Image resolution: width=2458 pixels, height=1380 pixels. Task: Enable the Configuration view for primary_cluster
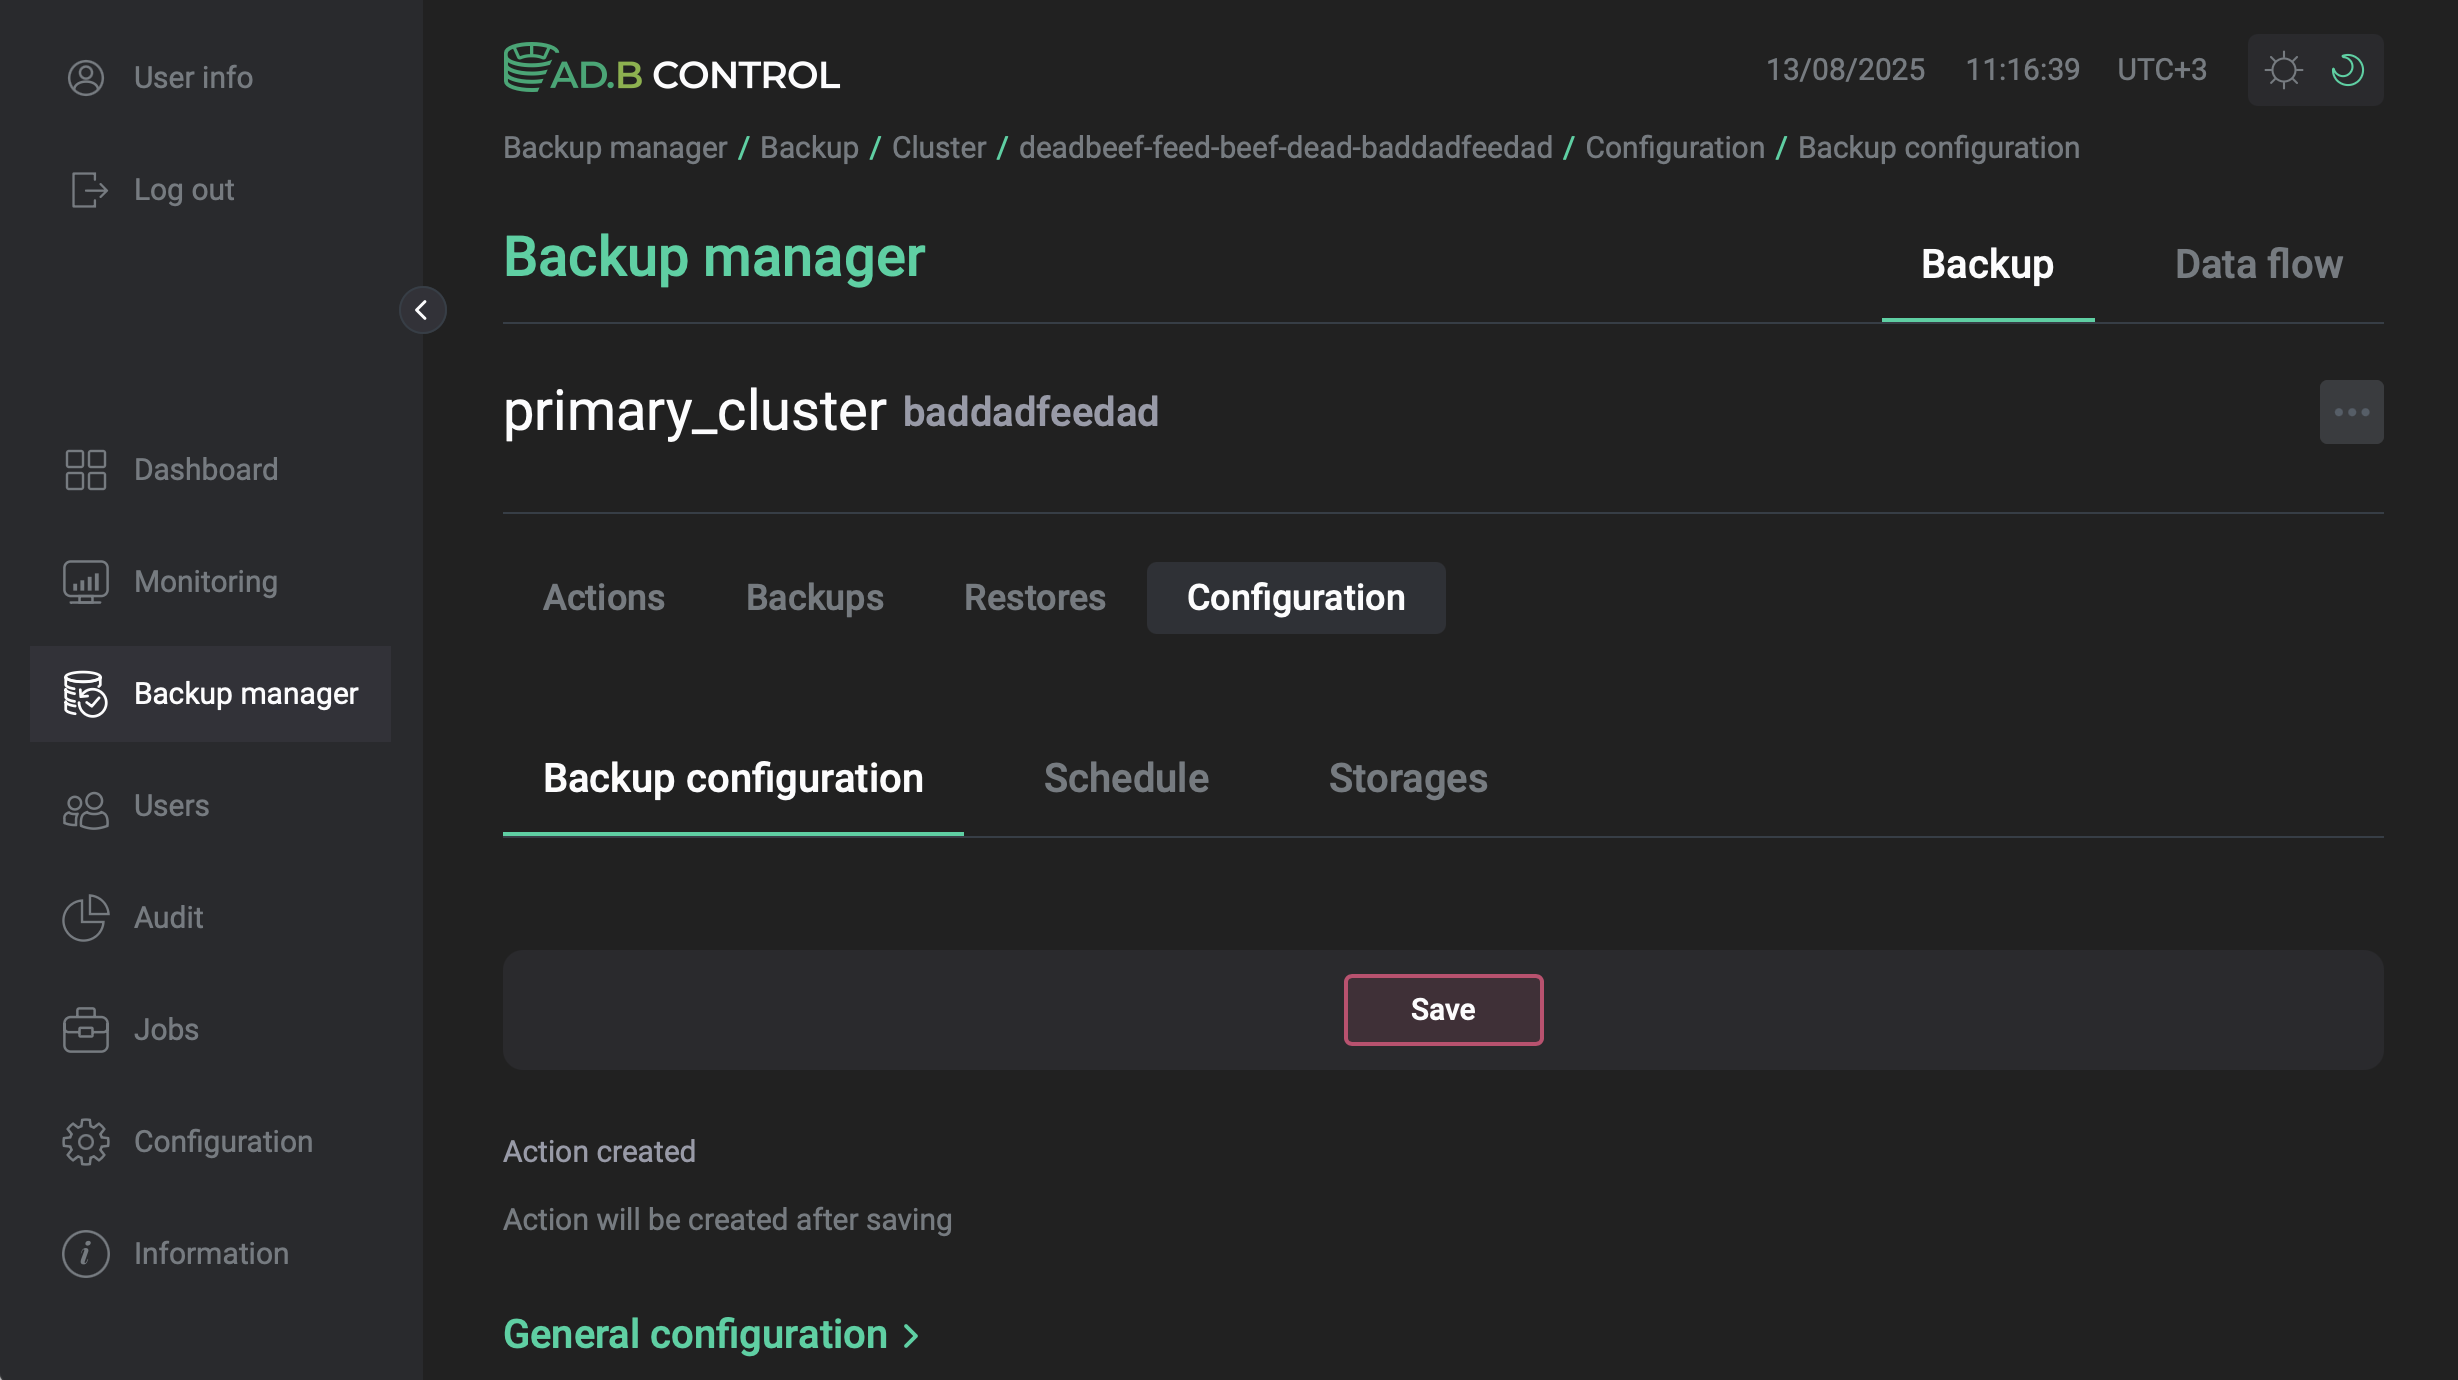point(1295,597)
